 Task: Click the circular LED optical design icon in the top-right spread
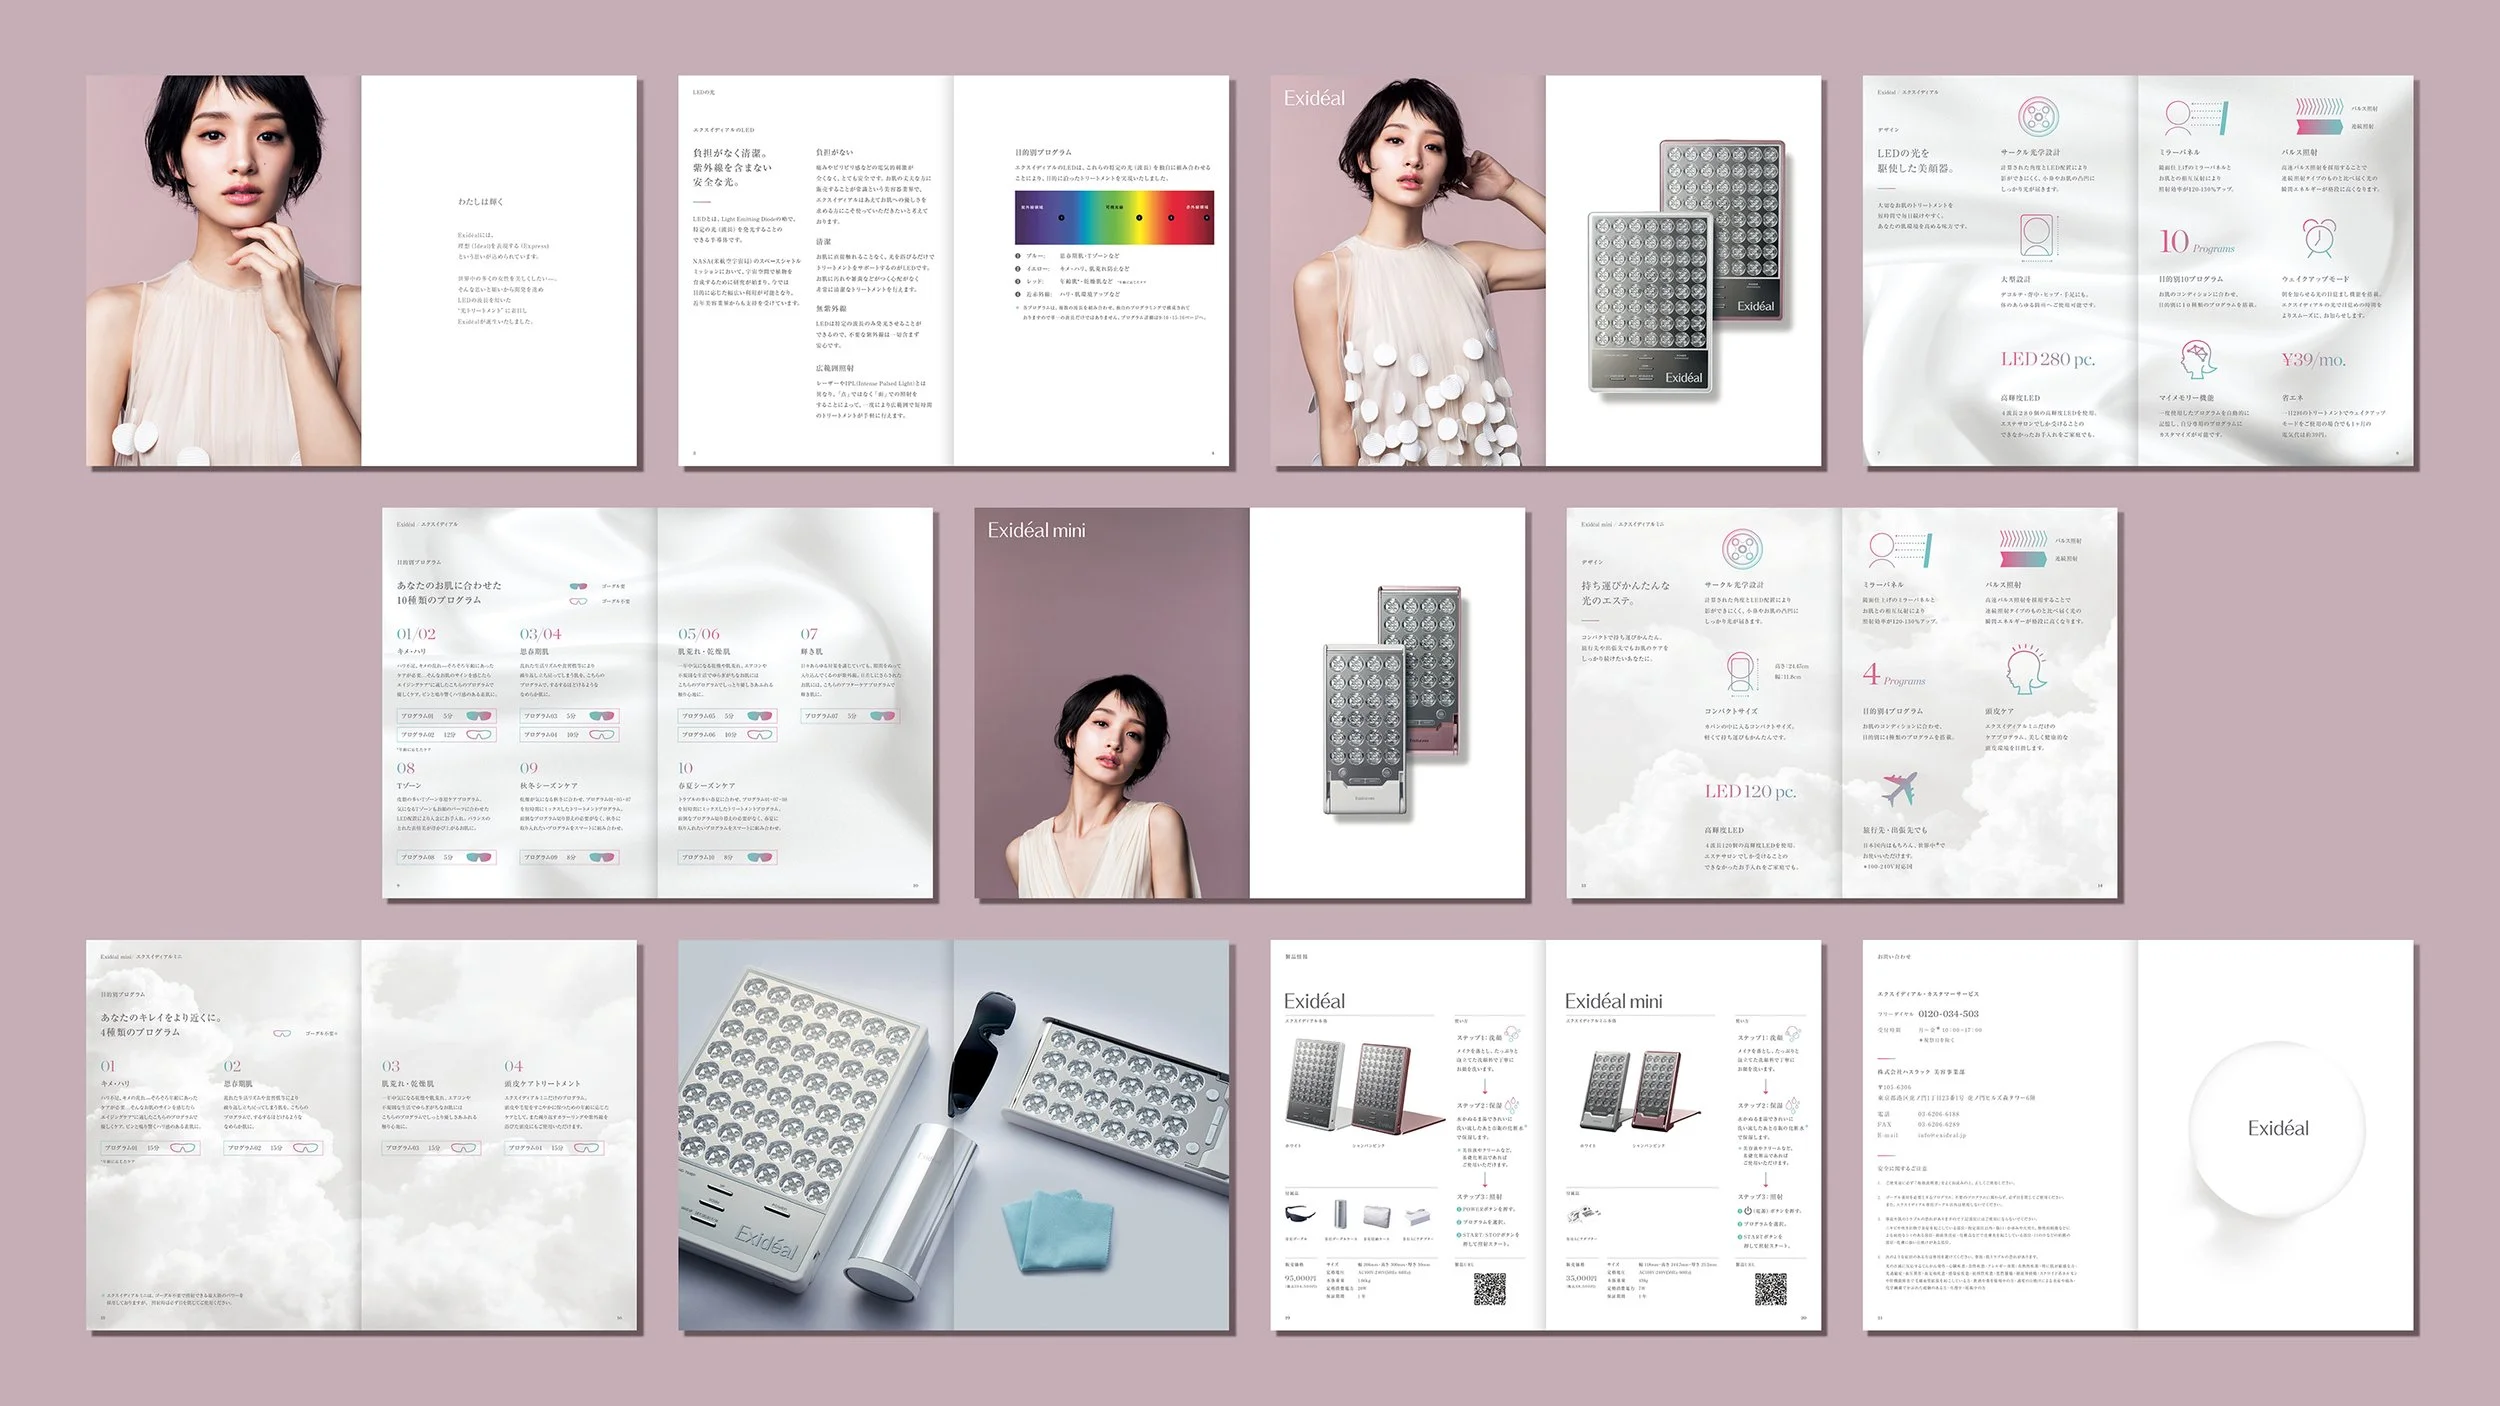click(x=2037, y=118)
